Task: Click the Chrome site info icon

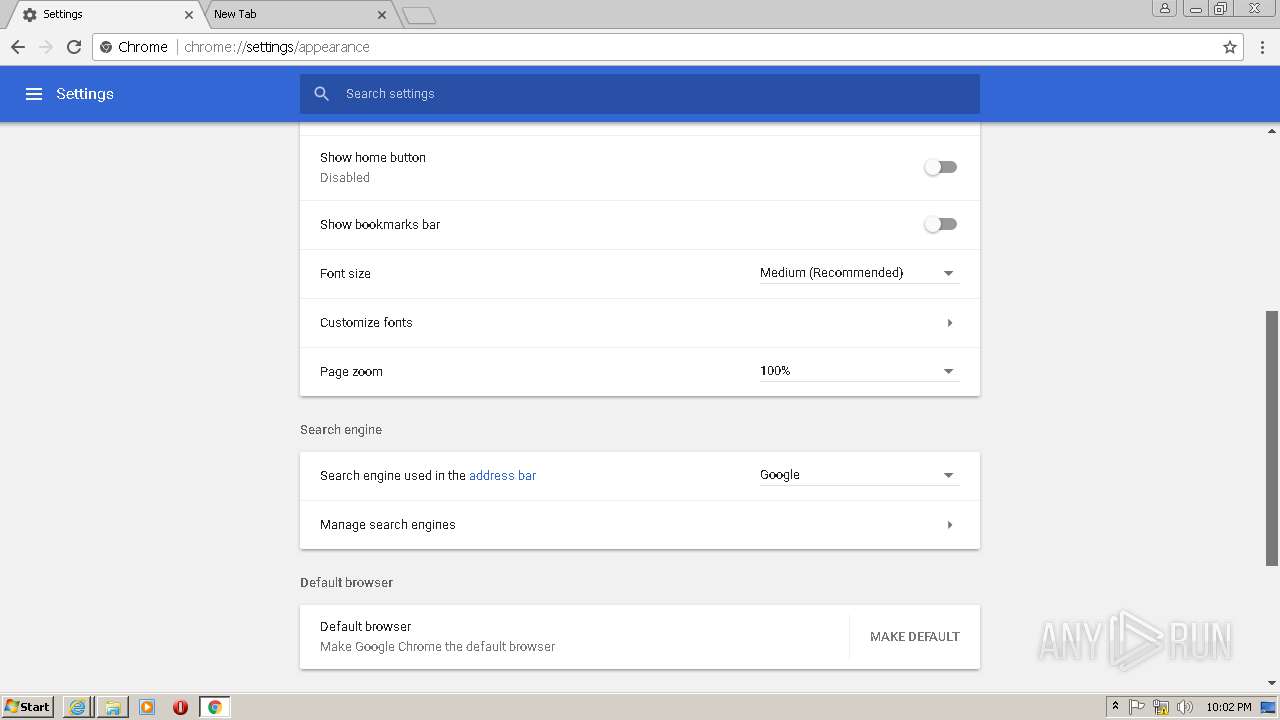Action: pyautogui.click(x=106, y=47)
